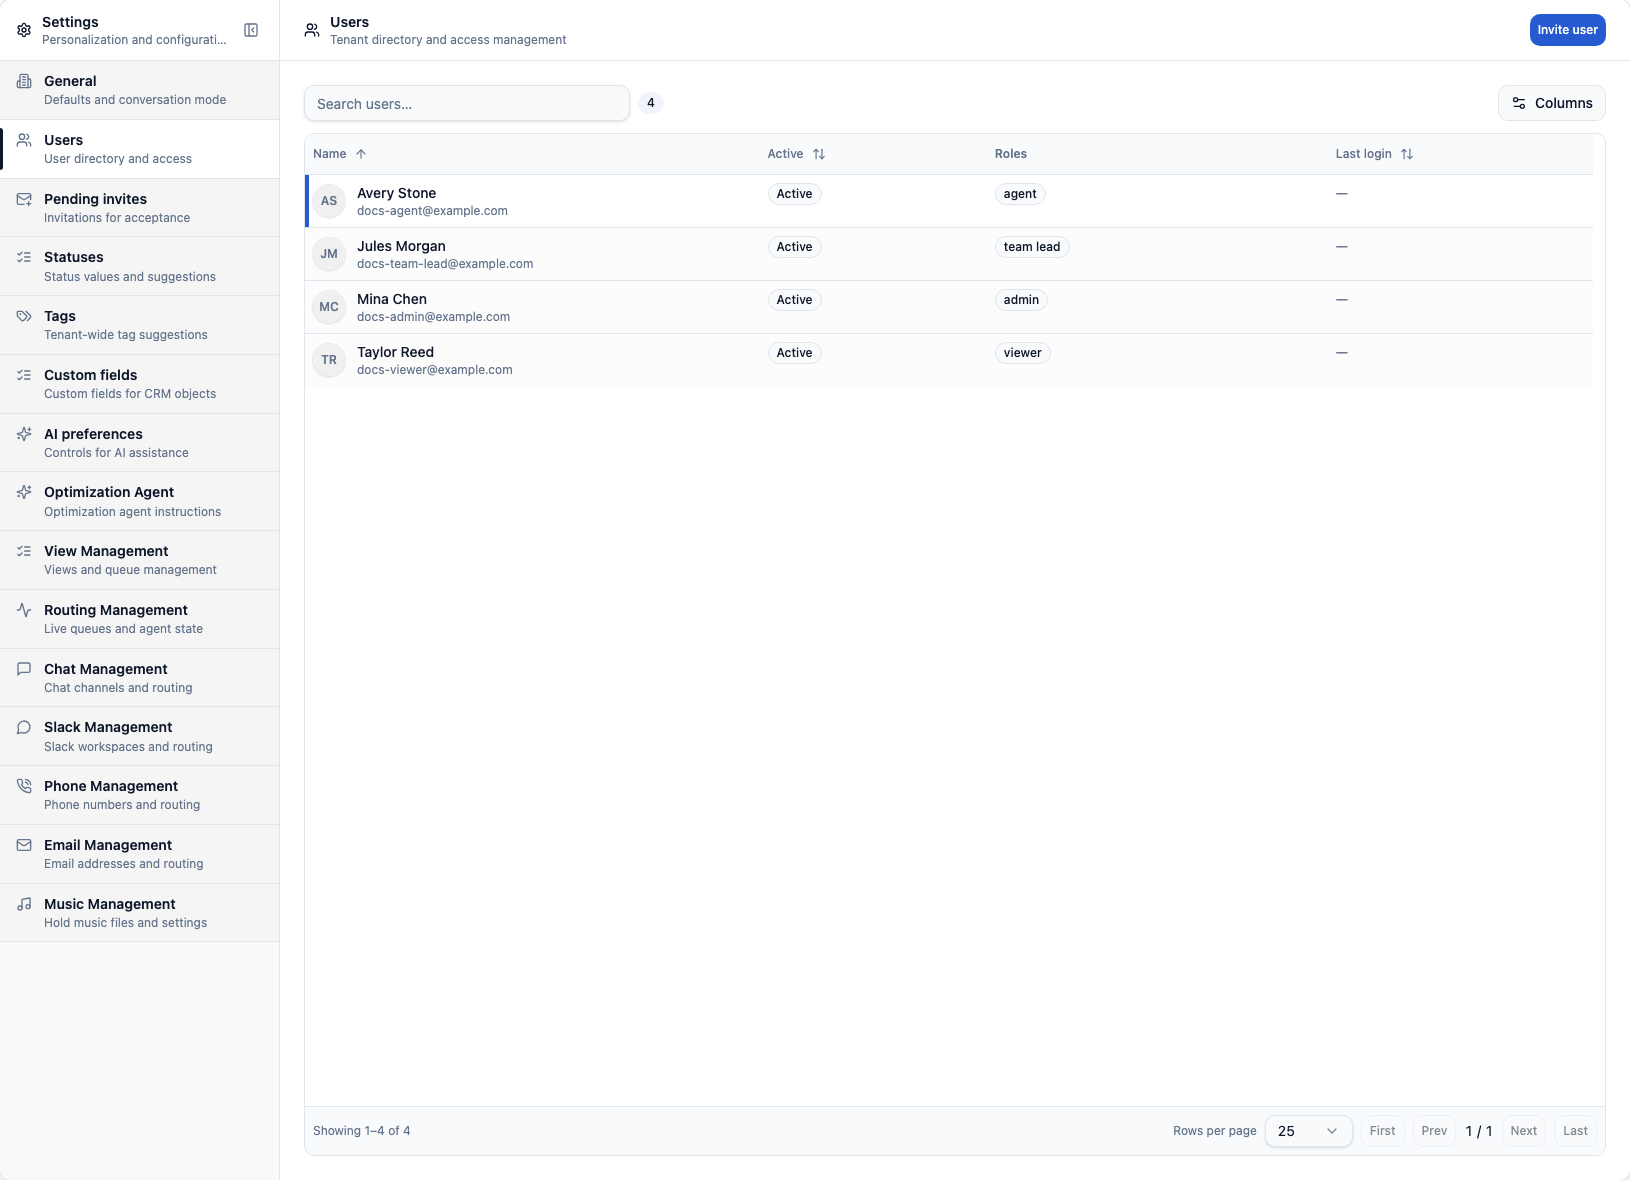Viewport: 1630px width, 1180px height.
Task: Click the MC avatar for Mina Chen
Action: click(x=329, y=307)
